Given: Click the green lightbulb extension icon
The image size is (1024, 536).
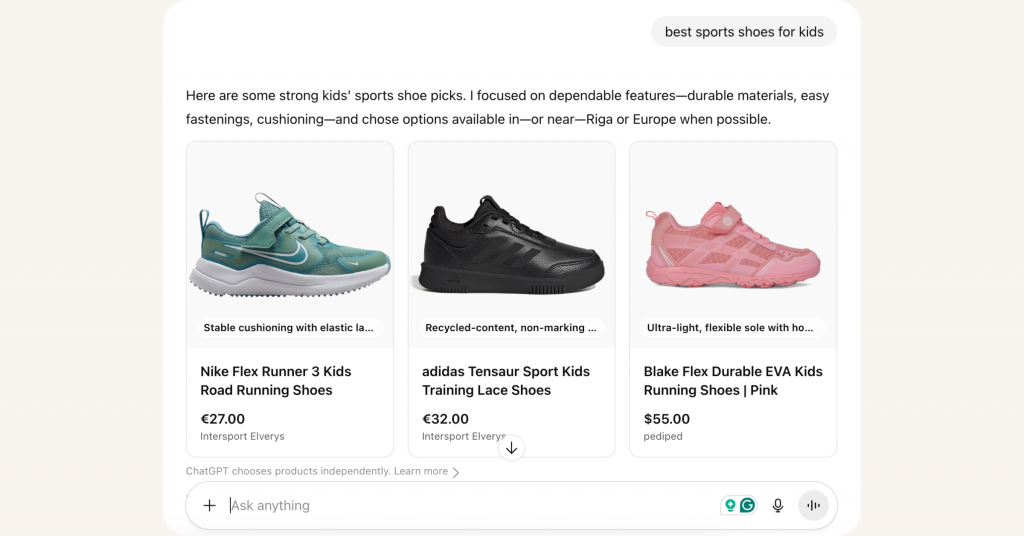Looking at the screenshot, I should pyautogui.click(x=730, y=505).
